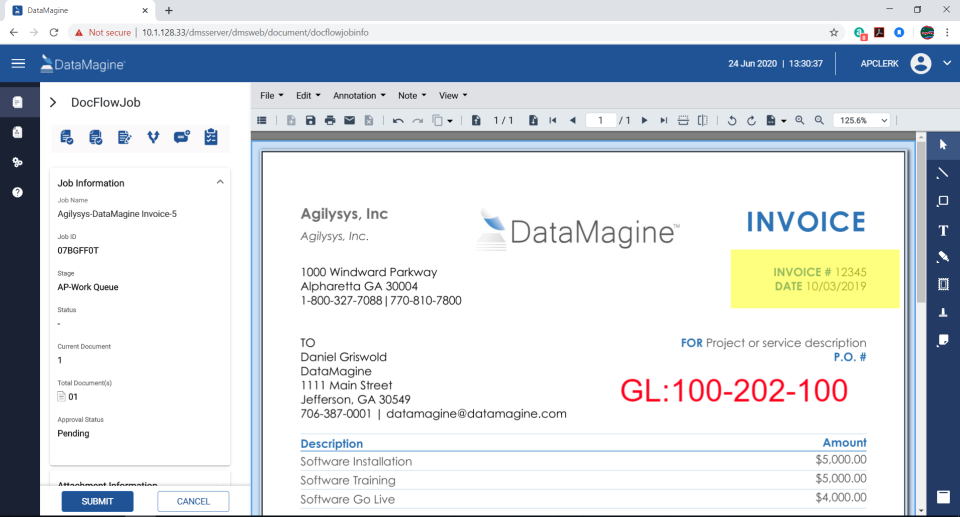This screenshot has width=960, height=517.
Task: Open the export document dropdown arrow
Action: [x=784, y=121]
